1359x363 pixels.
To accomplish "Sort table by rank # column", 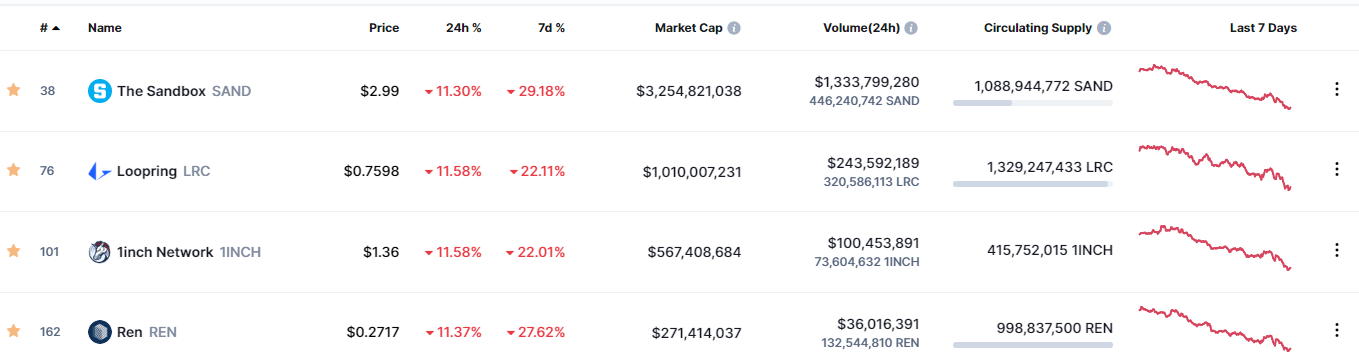I will pyautogui.click(x=49, y=28).
